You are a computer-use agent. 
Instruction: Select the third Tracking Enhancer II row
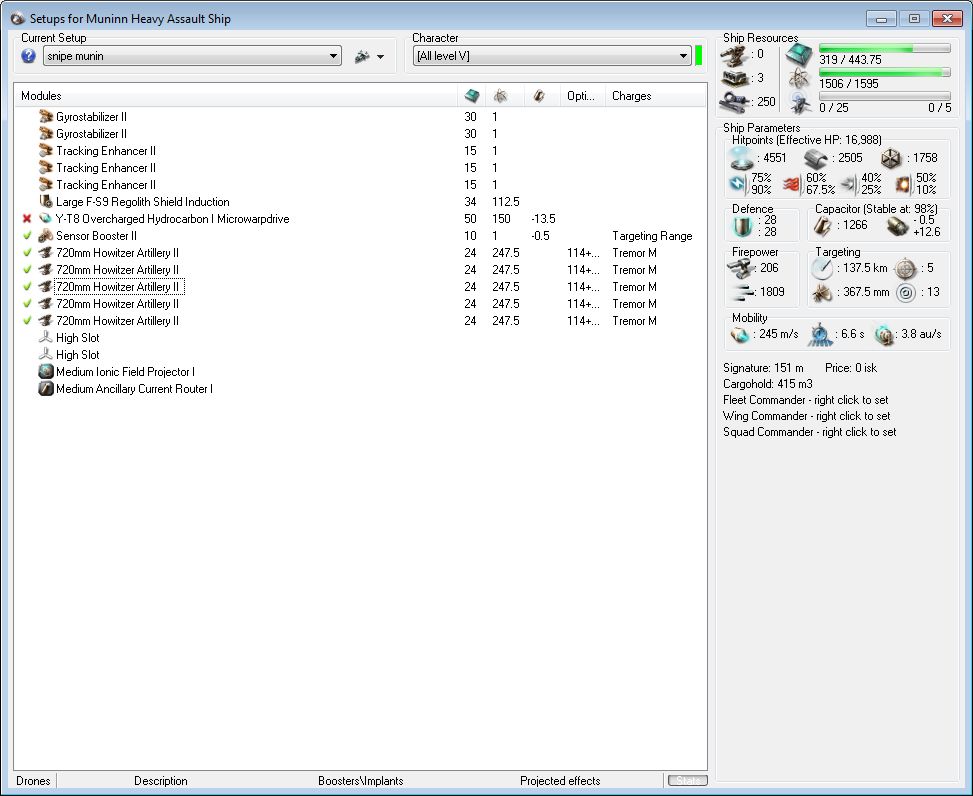click(360, 185)
